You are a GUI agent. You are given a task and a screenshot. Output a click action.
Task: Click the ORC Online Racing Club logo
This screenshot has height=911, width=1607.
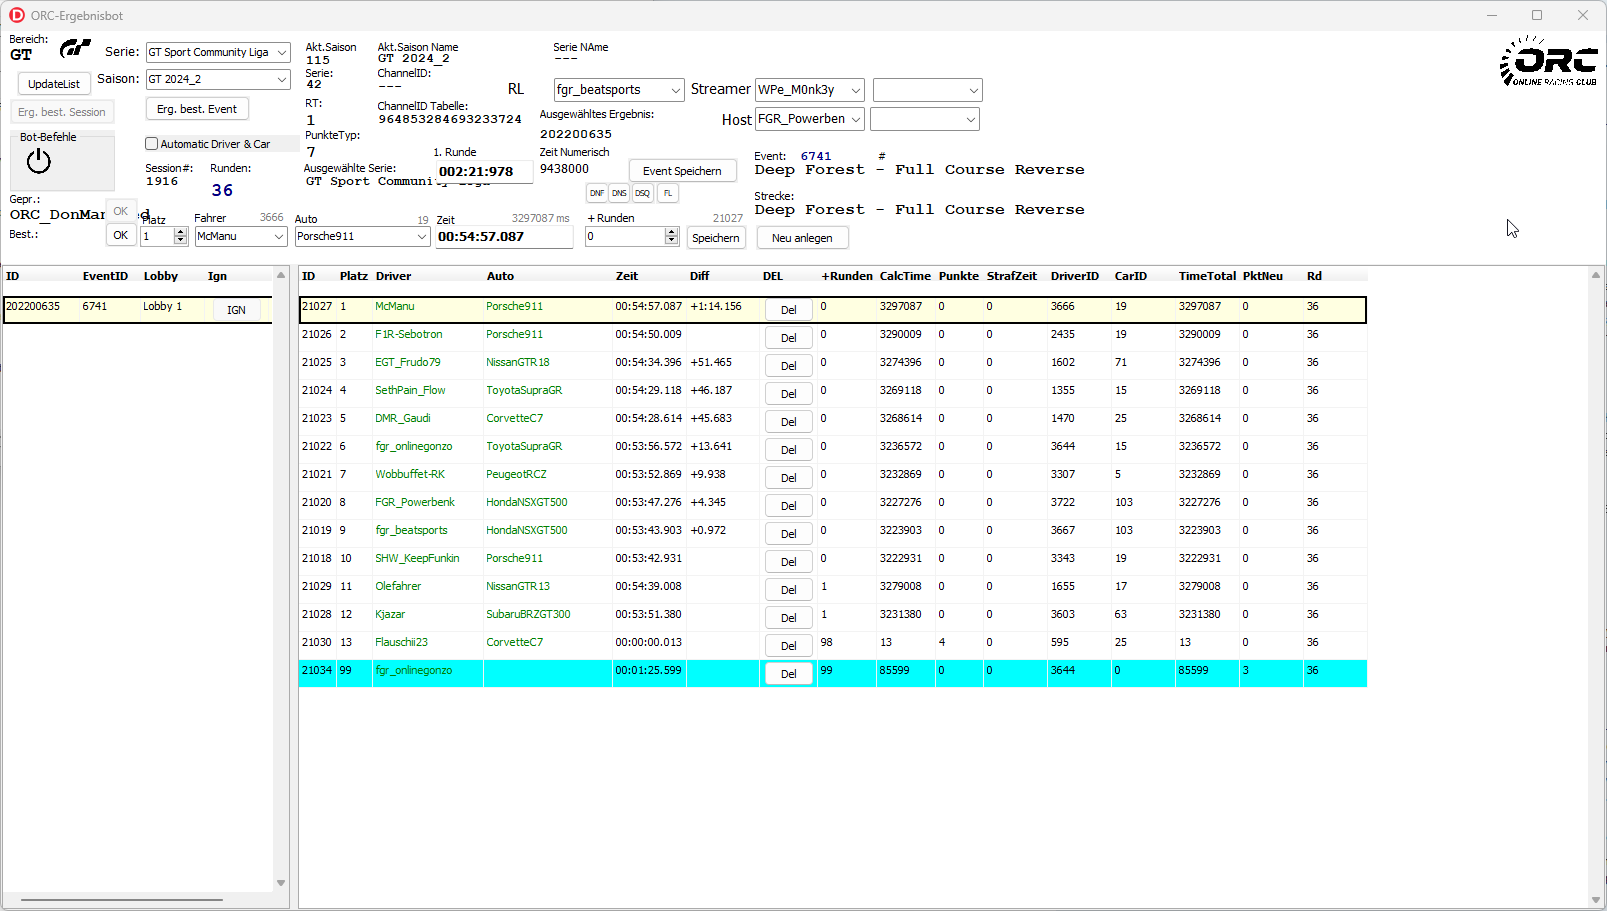pos(1548,62)
